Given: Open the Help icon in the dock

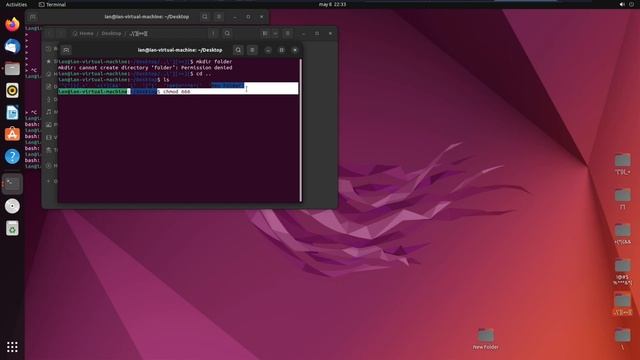Looking at the screenshot, I should [12, 156].
